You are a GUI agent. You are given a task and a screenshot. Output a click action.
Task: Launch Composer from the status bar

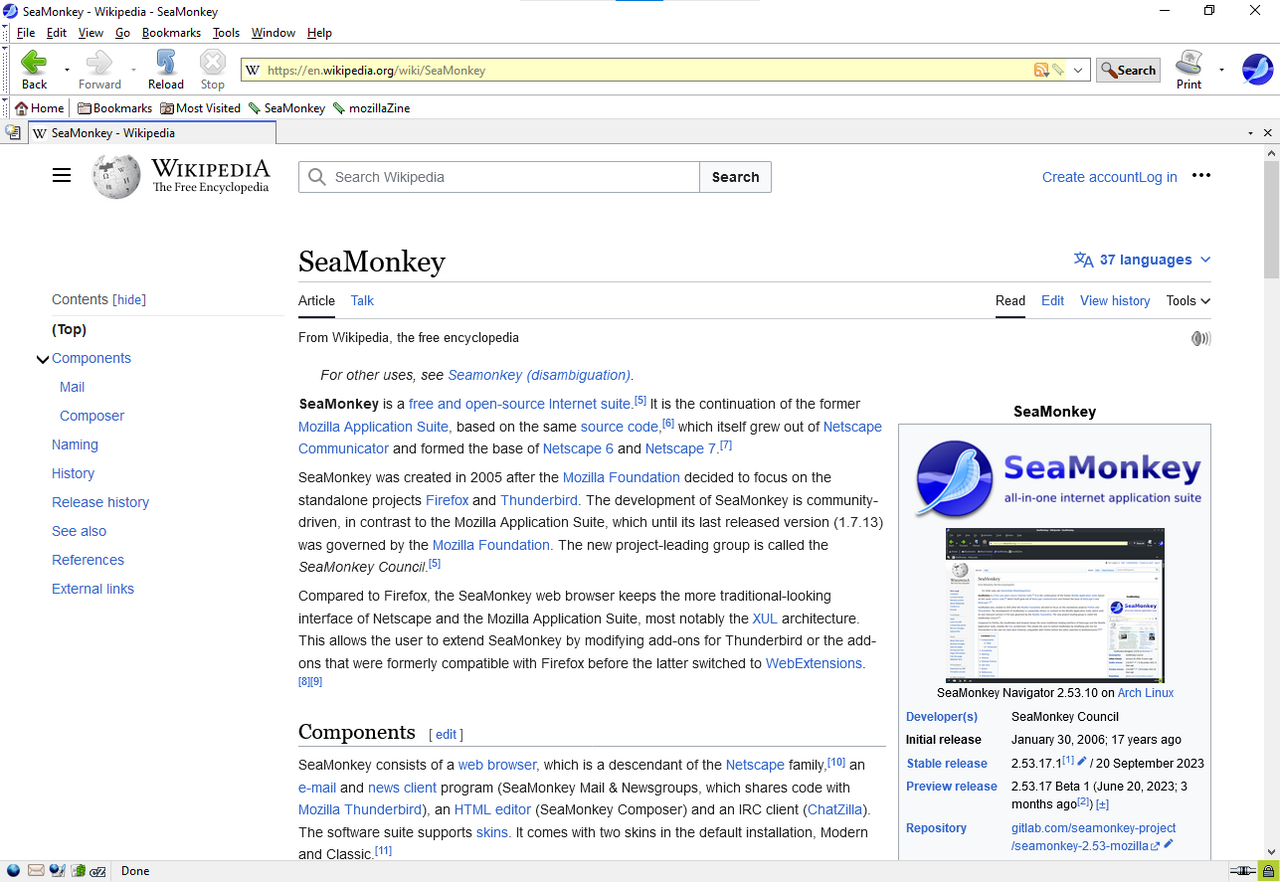tap(57, 871)
